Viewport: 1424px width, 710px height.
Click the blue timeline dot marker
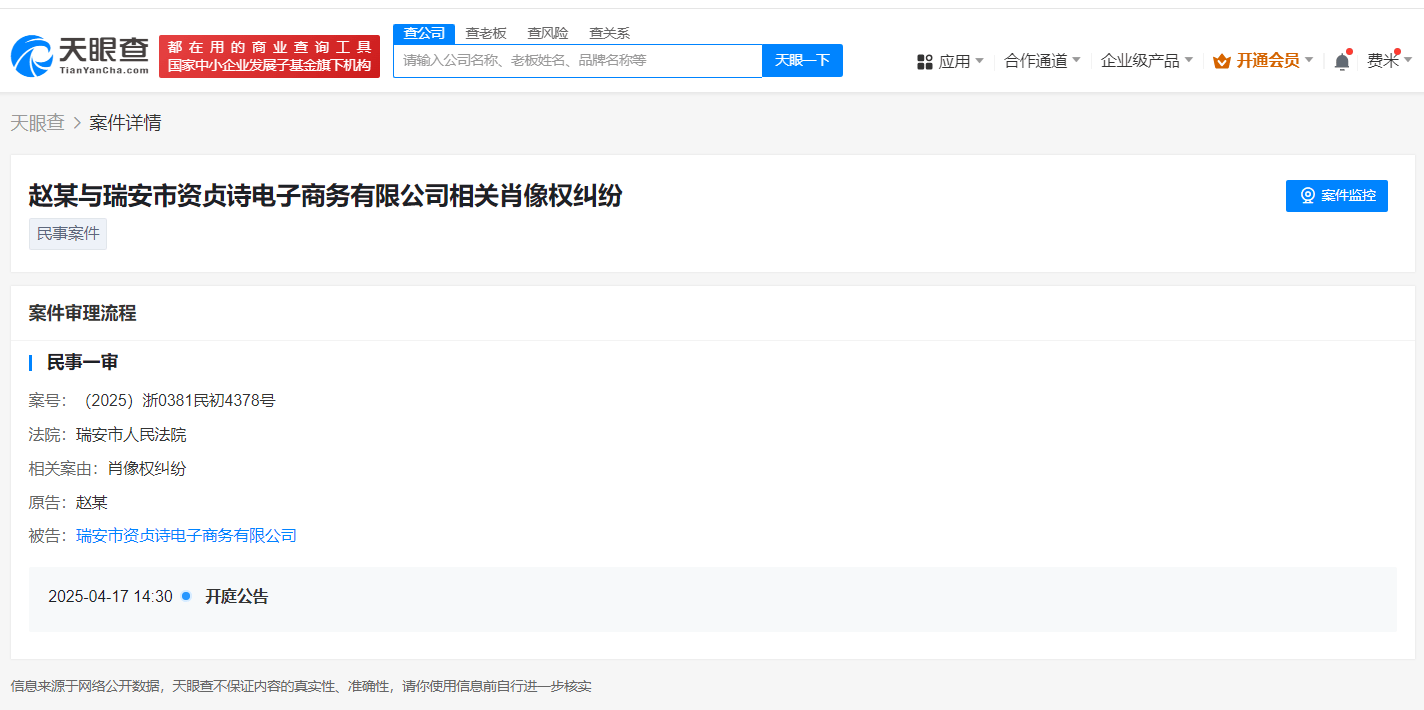coord(186,596)
